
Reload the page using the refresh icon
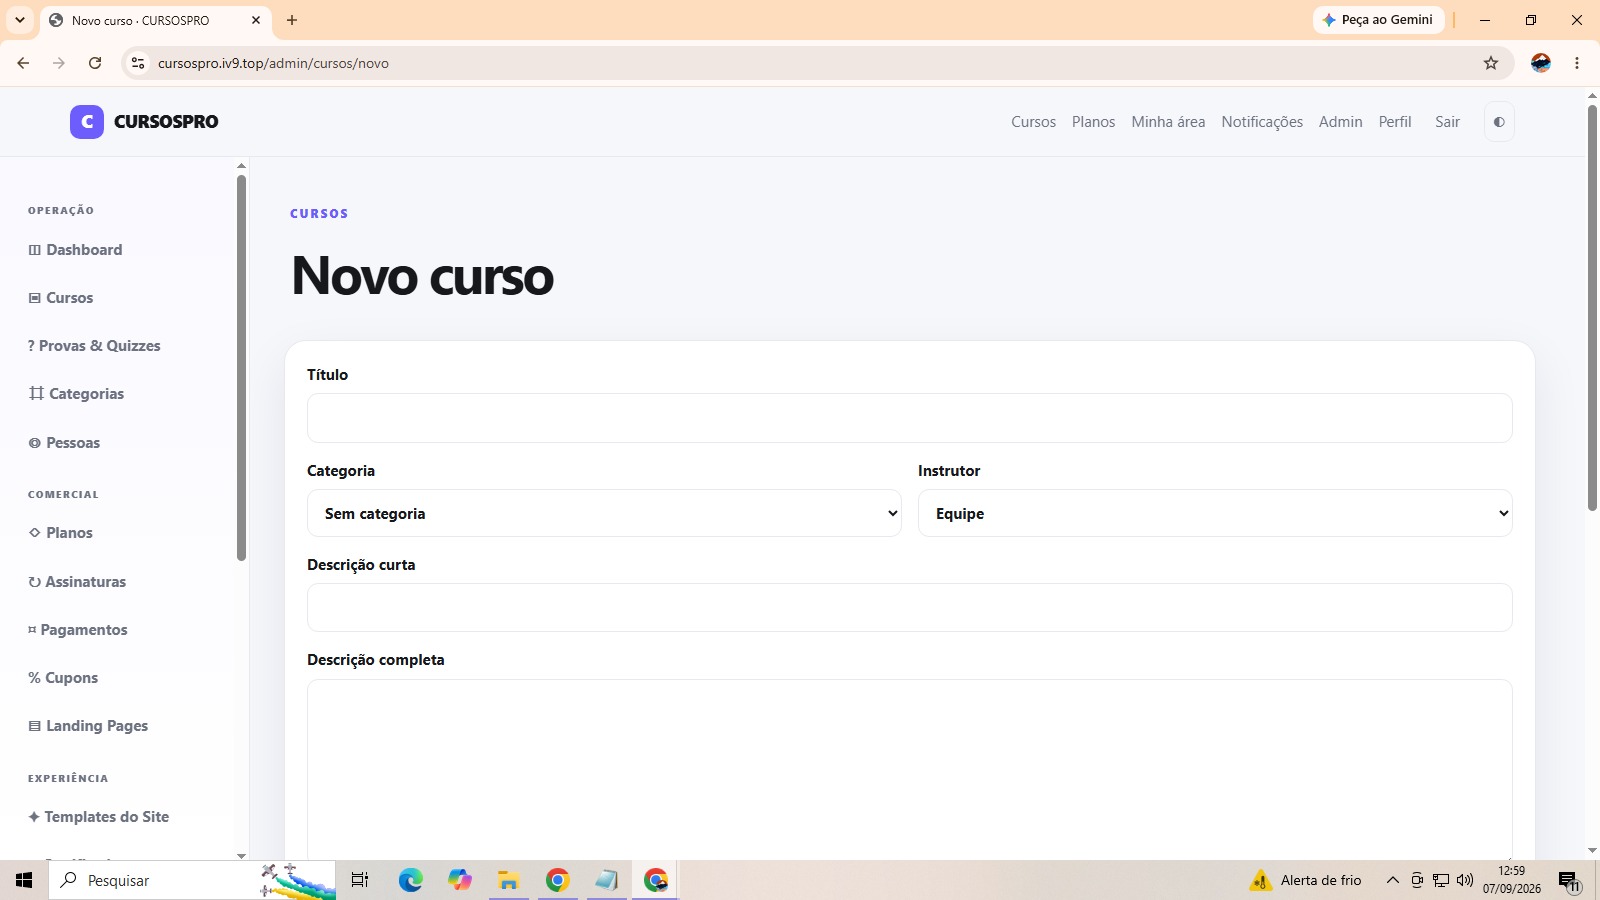pyautogui.click(x=95, y=63)
